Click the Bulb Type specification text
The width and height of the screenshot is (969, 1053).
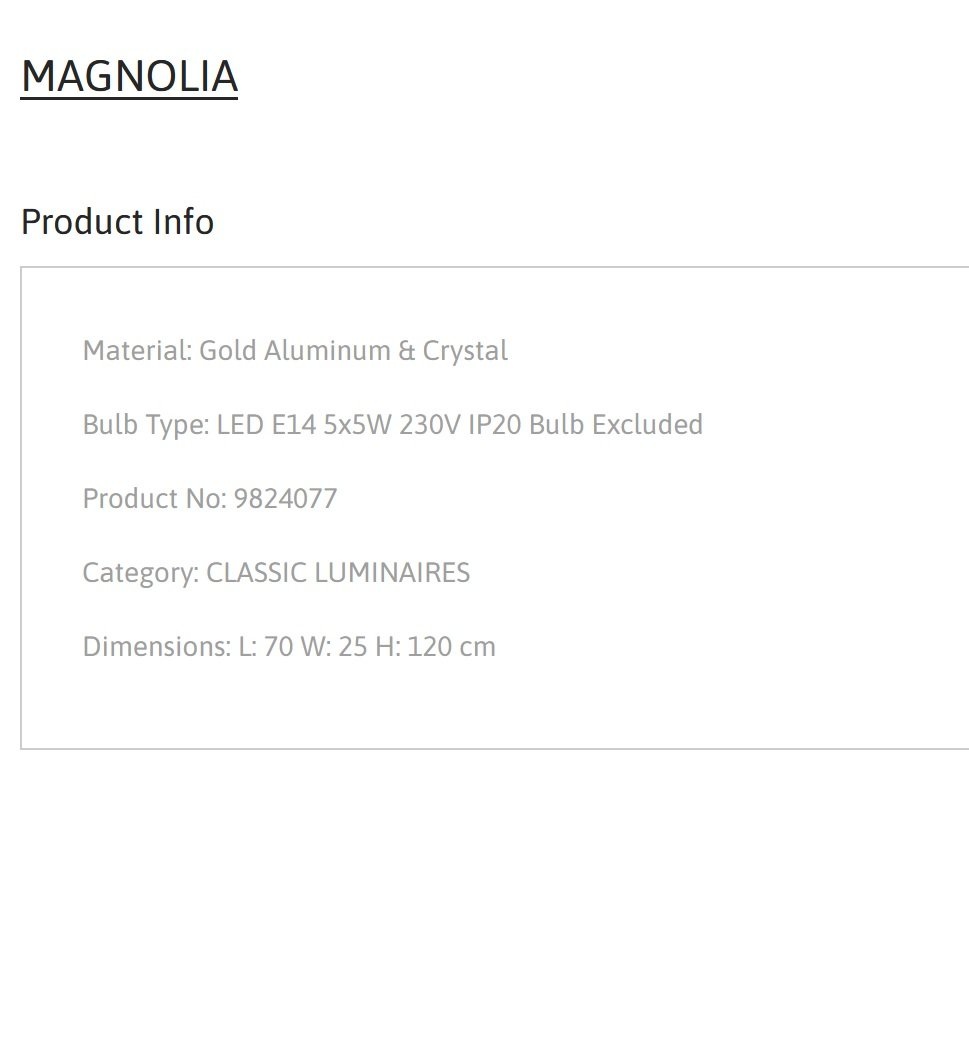(x=393, y=425)
